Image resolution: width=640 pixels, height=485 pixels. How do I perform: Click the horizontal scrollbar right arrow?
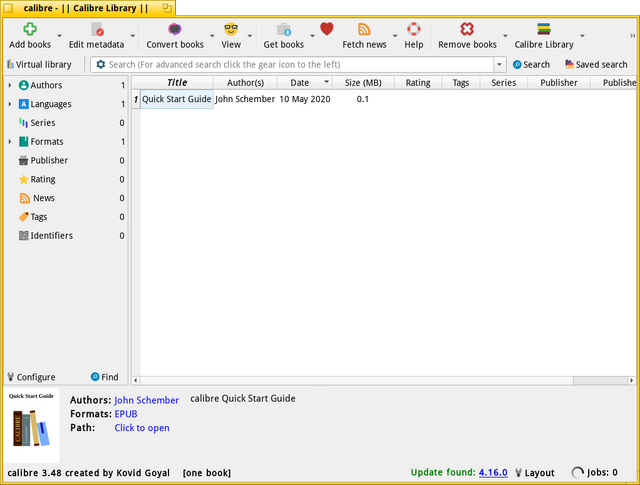tap(631, 380)
